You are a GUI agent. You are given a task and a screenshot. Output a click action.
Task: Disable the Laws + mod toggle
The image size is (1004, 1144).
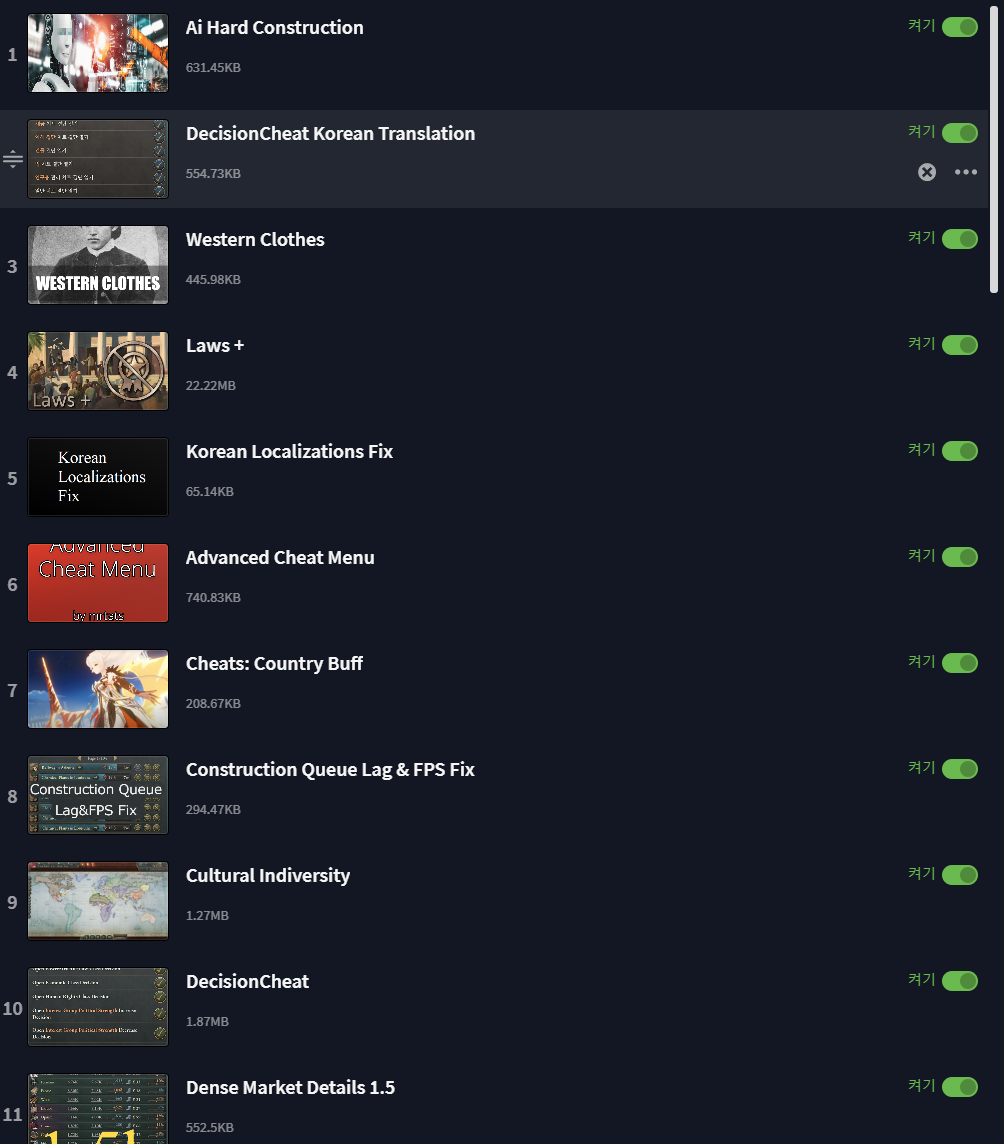(x=959, y=344)
